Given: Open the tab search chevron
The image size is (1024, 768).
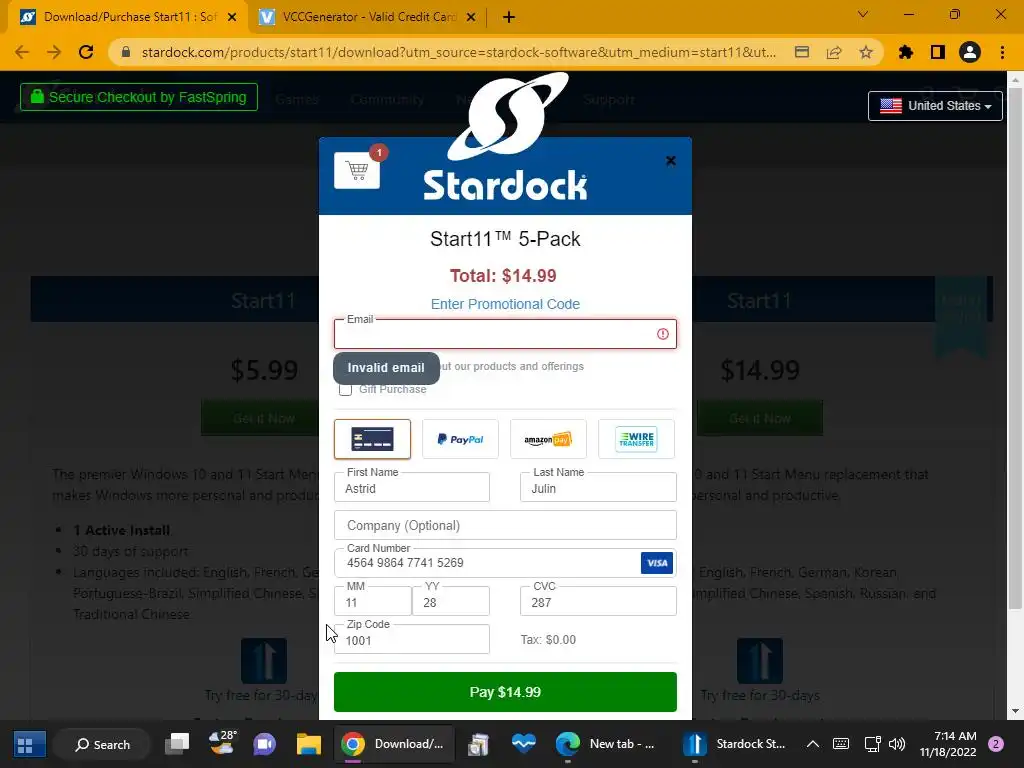Looking at the screenshot, I should 863,14.
